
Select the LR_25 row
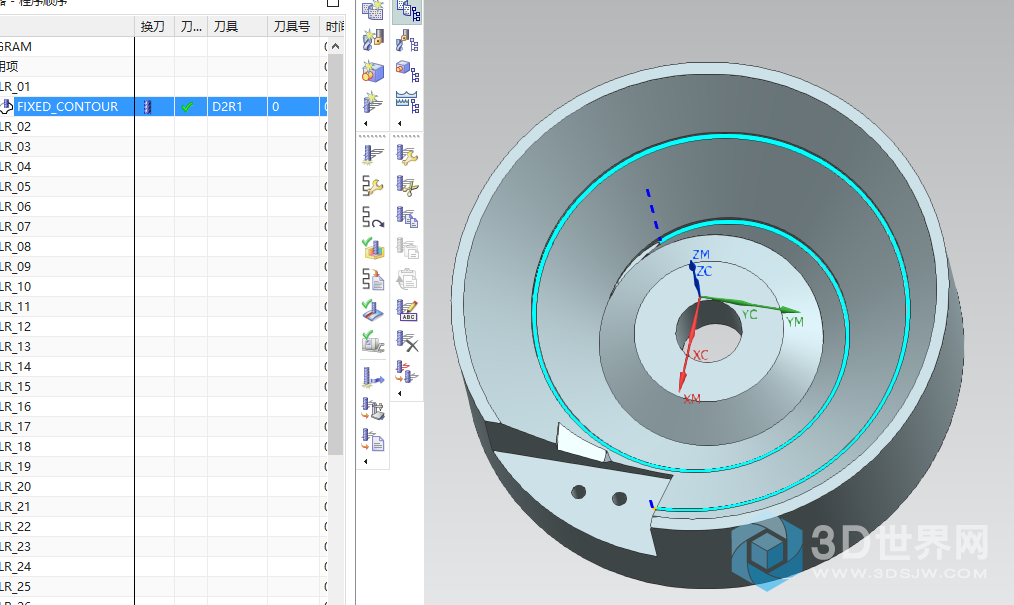(163, 588)
